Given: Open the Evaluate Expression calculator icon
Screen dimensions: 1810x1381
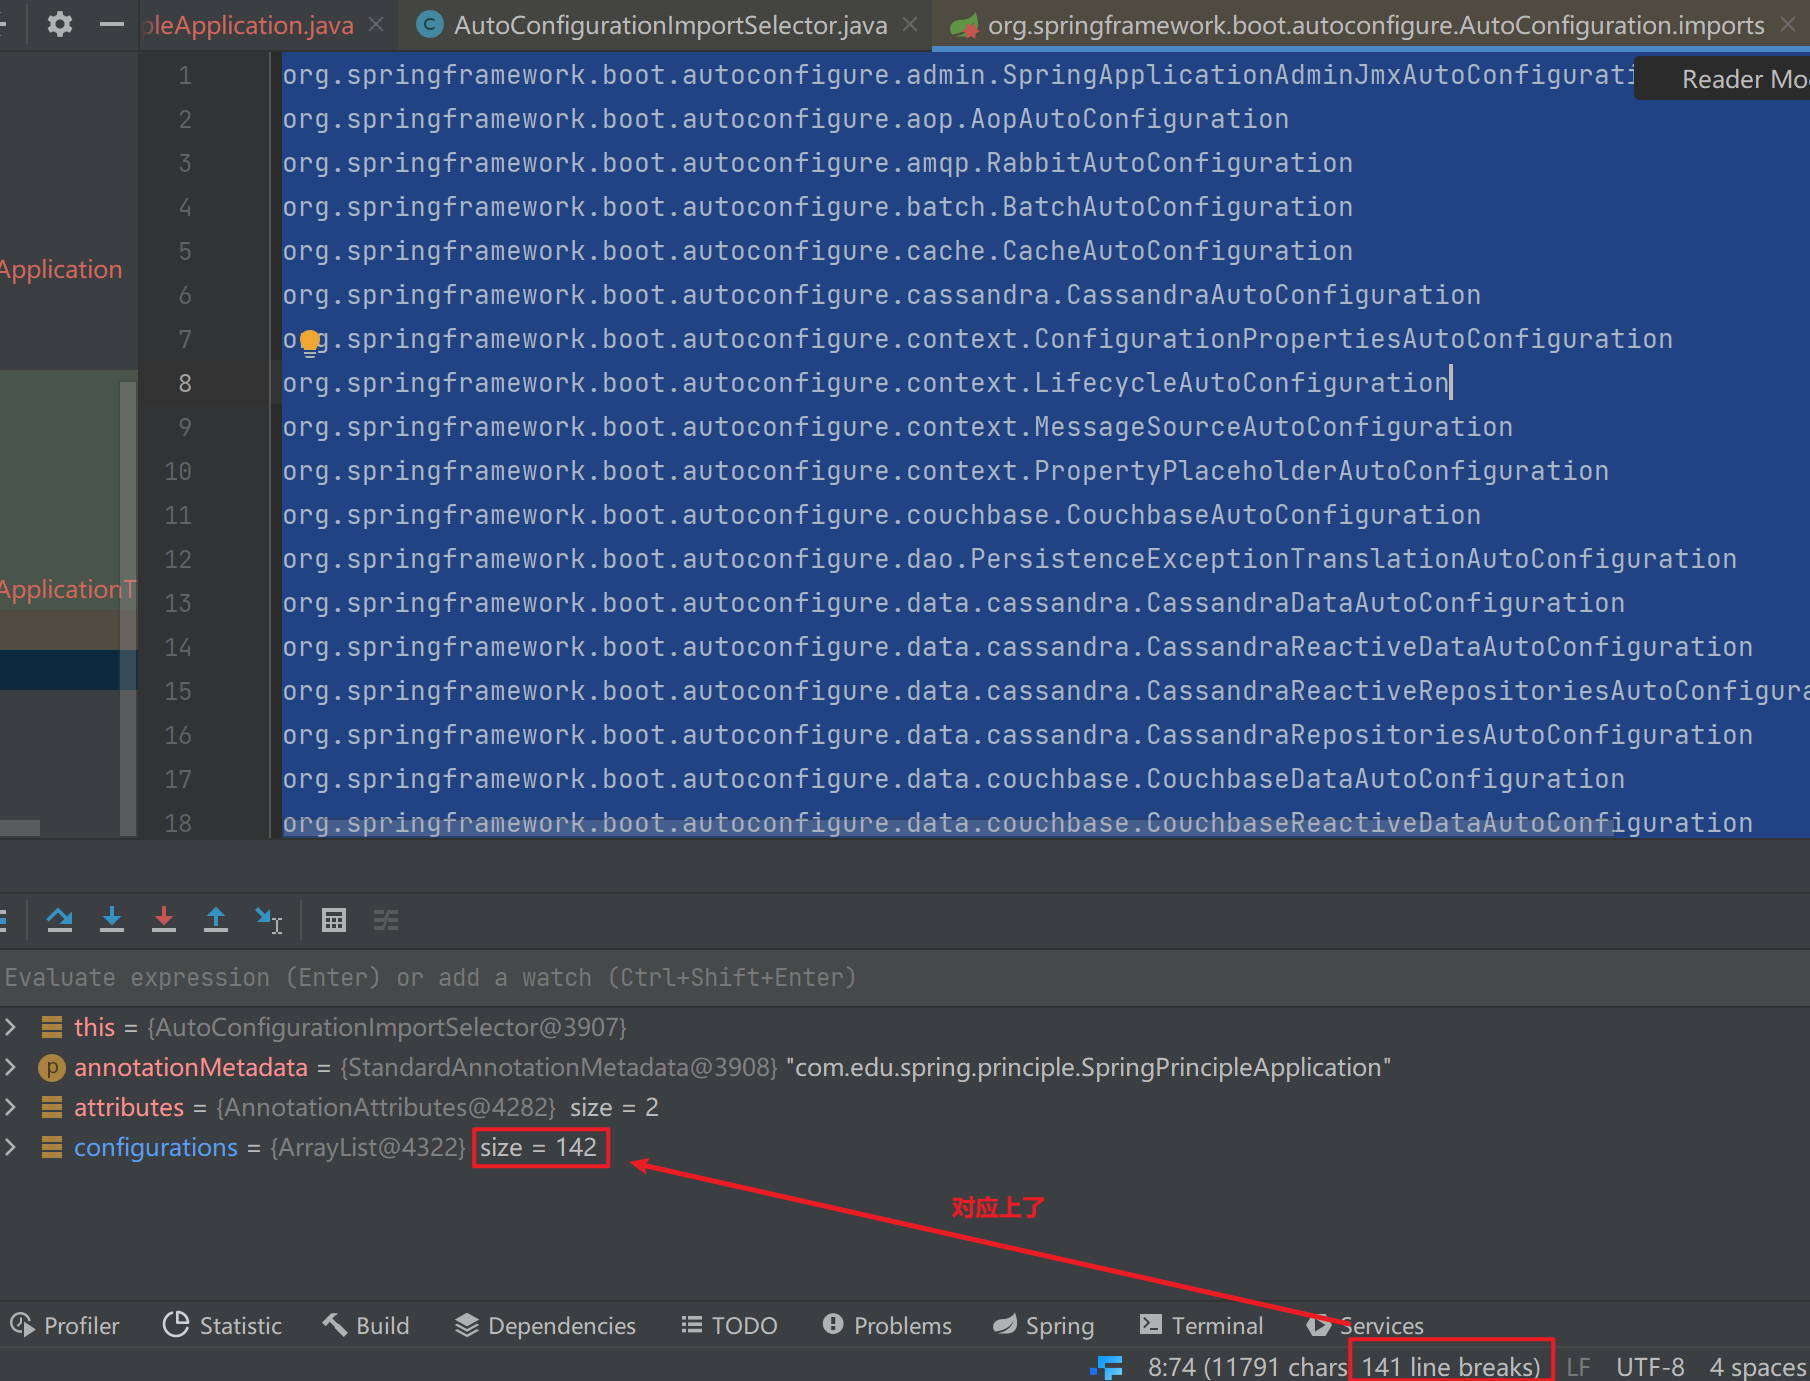Looking at the screenshot, I should pos(334,919).
